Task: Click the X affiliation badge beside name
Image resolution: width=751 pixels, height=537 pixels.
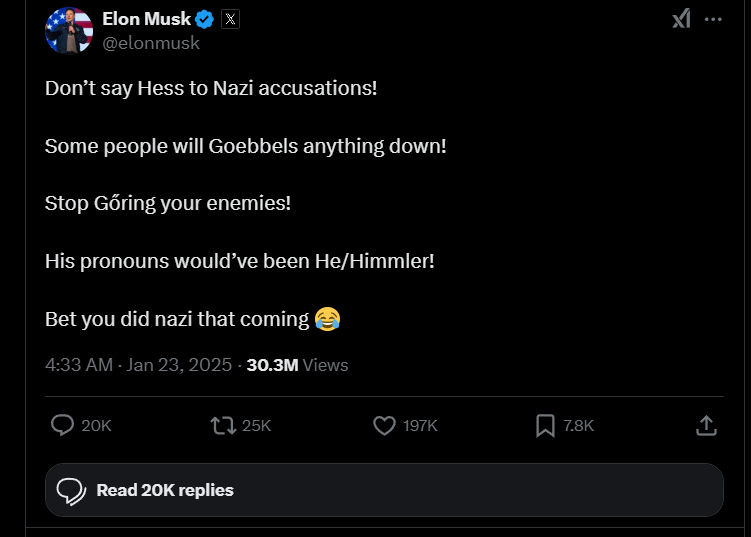Action: pyautogui.click(x=229, y=19)
